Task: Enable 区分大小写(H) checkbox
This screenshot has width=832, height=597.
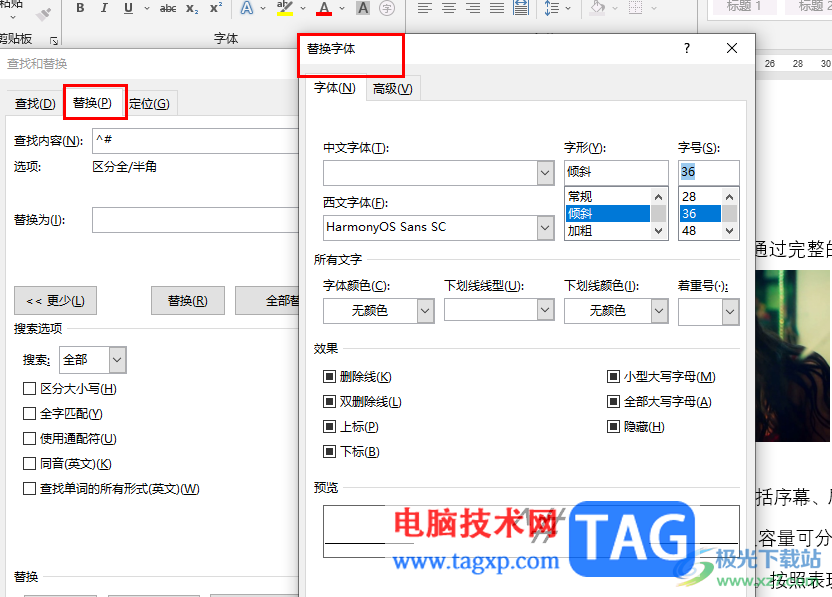Action: [29, 389]
